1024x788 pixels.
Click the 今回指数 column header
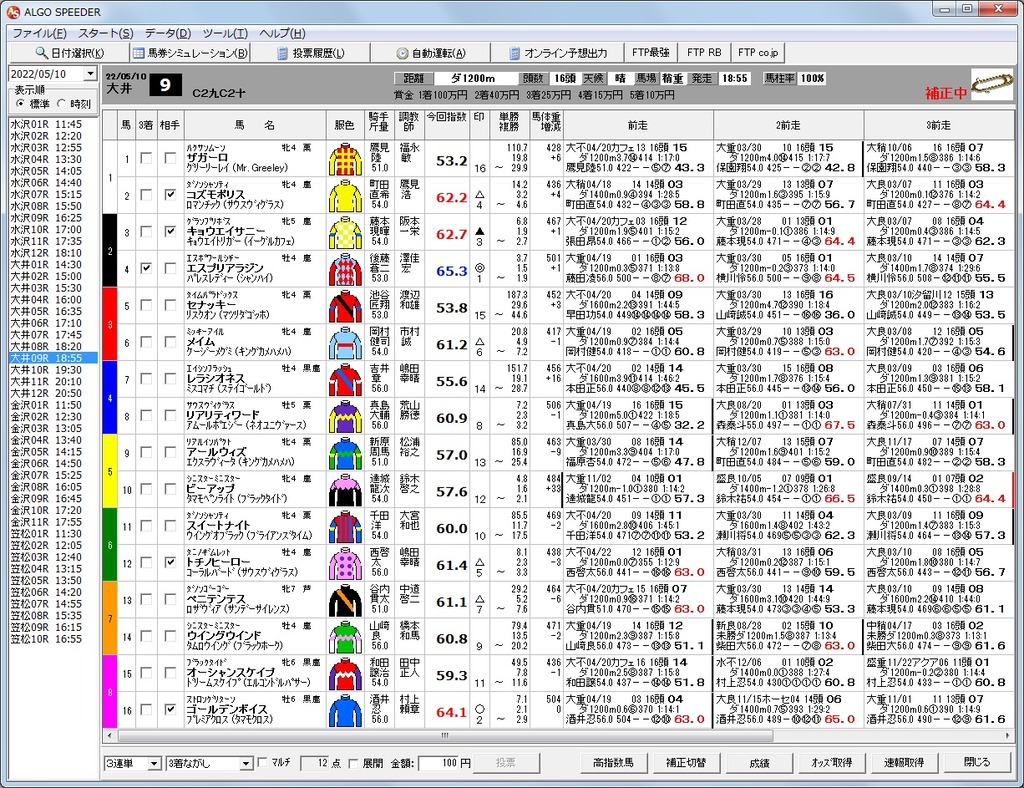(447, 125)
